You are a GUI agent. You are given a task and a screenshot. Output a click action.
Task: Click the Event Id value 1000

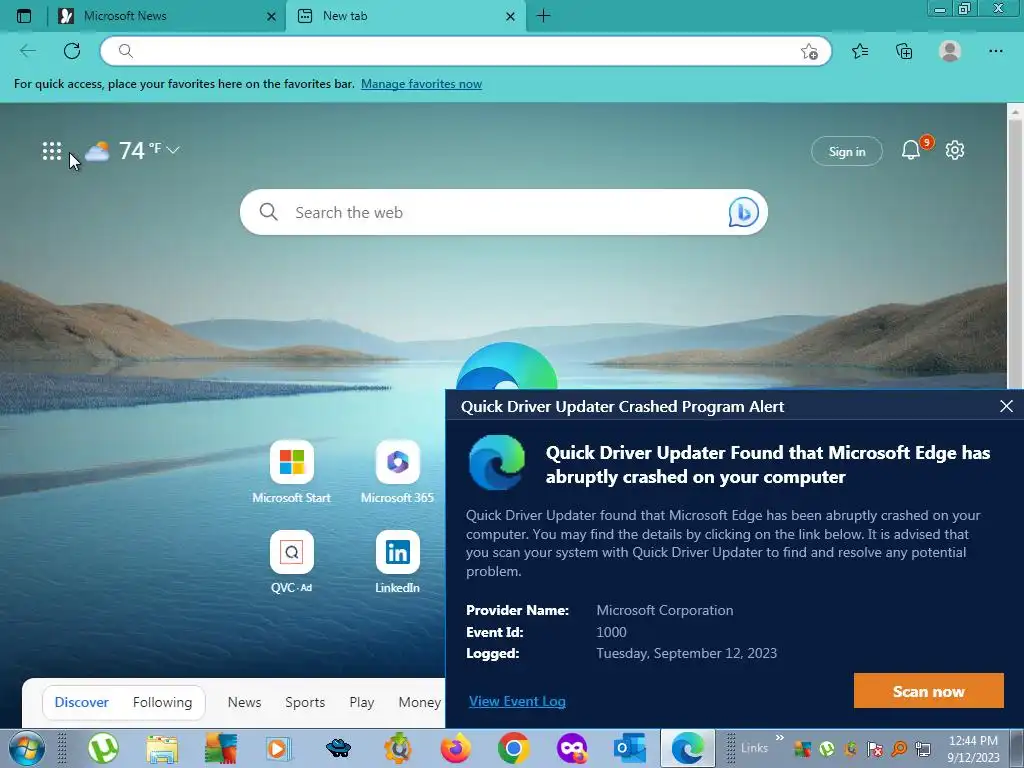[611, 632]
